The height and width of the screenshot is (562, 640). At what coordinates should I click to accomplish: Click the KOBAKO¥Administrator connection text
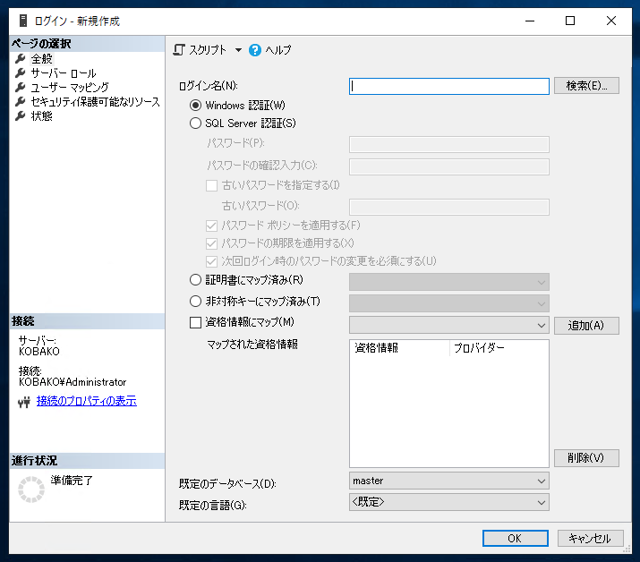[73, 382]
